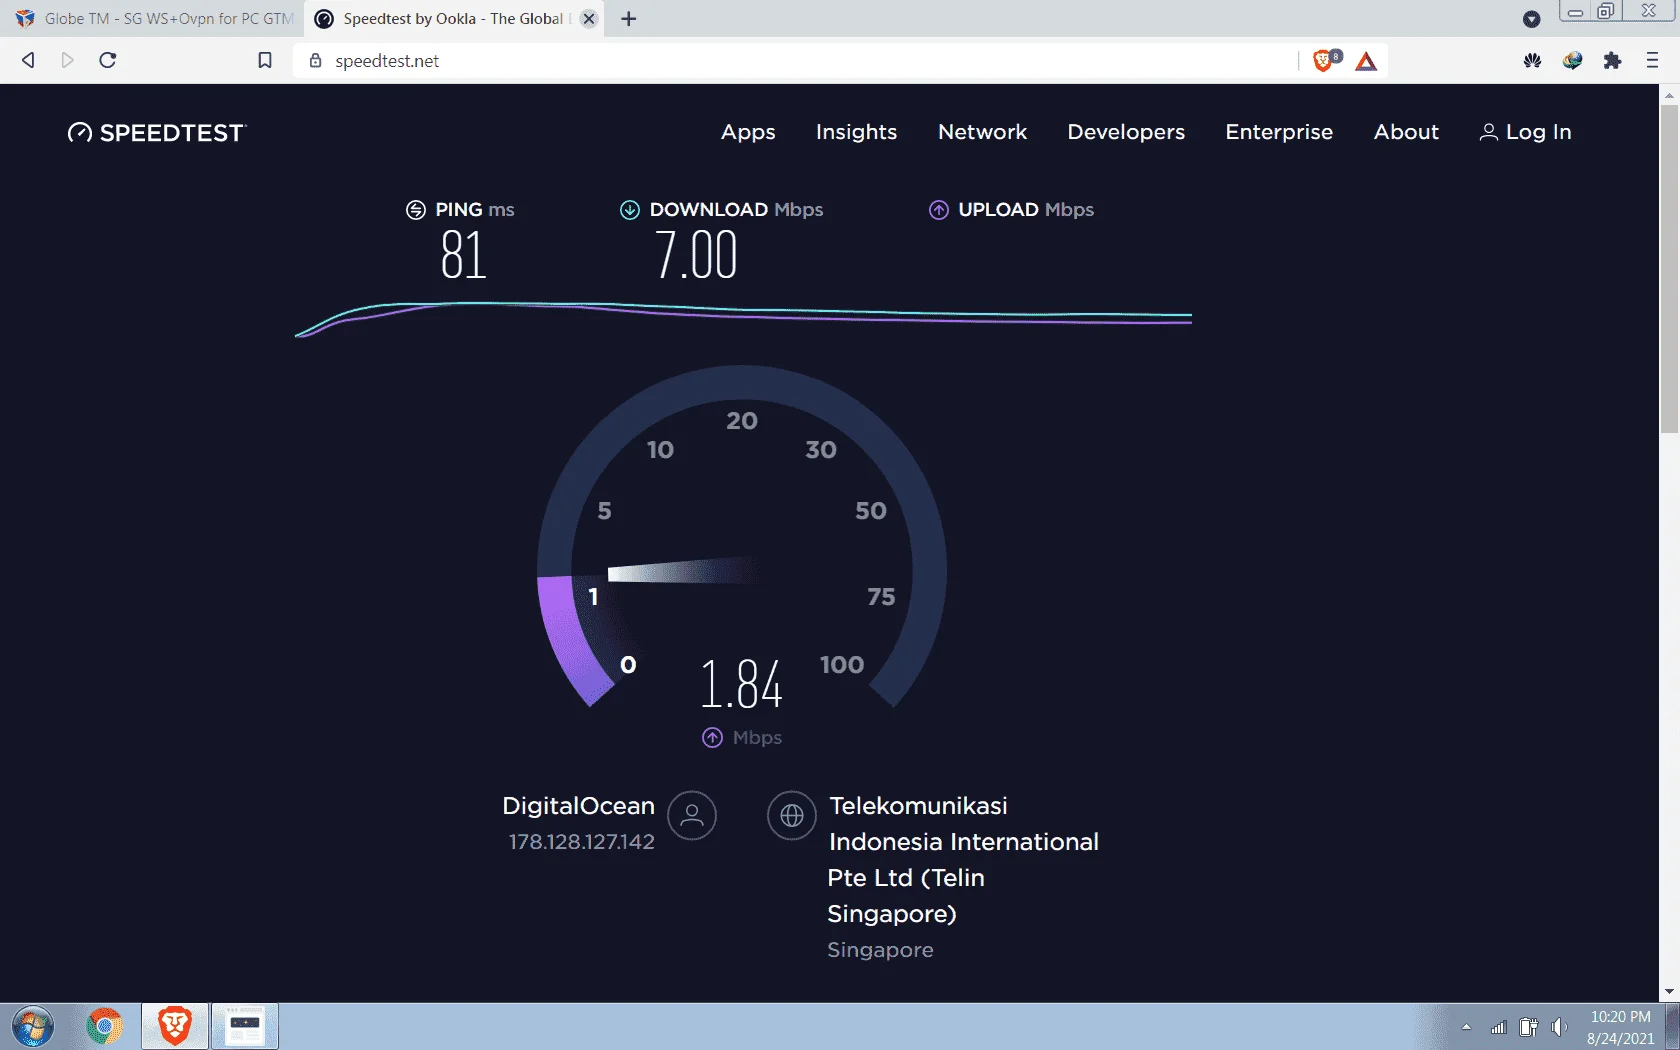Click the 7.00 download result value
This screenshot has width=1680, height=1050.
click(696, 255)
